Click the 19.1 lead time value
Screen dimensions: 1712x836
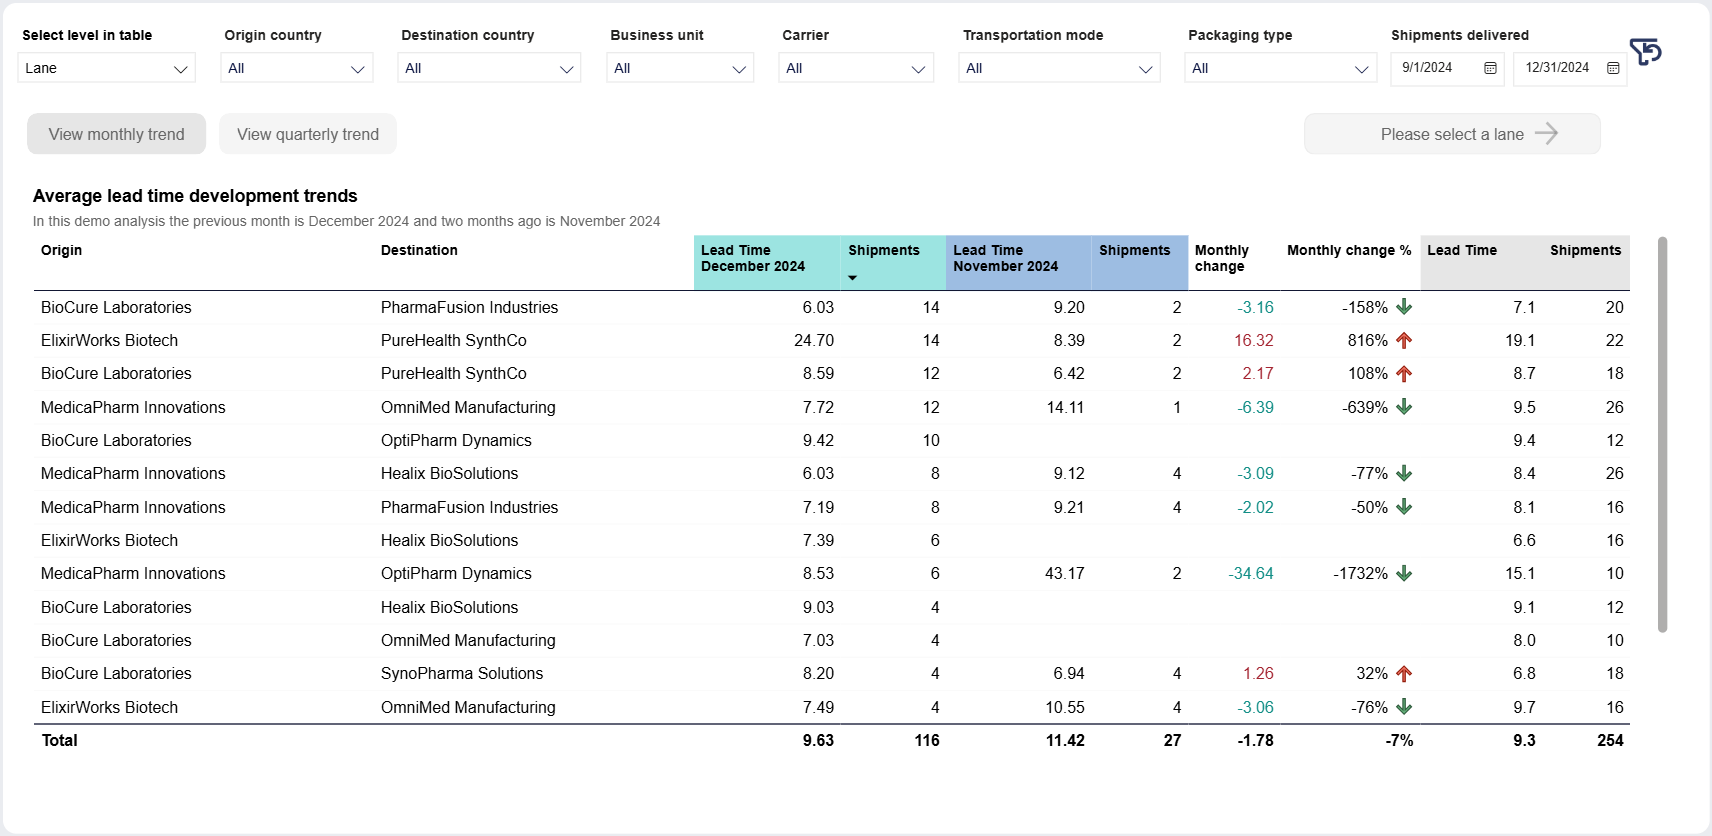(x=1520, y=340)
